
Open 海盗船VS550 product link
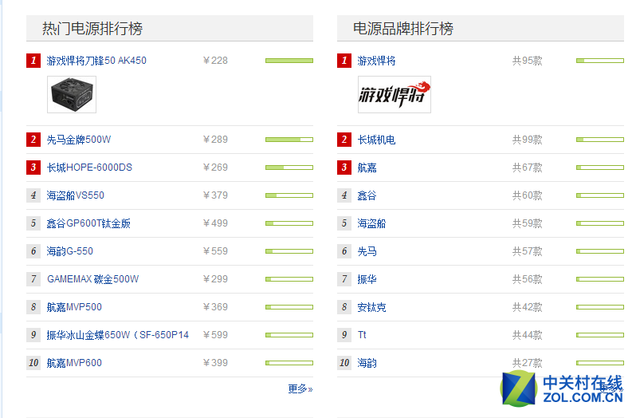(x=76, y=196)
